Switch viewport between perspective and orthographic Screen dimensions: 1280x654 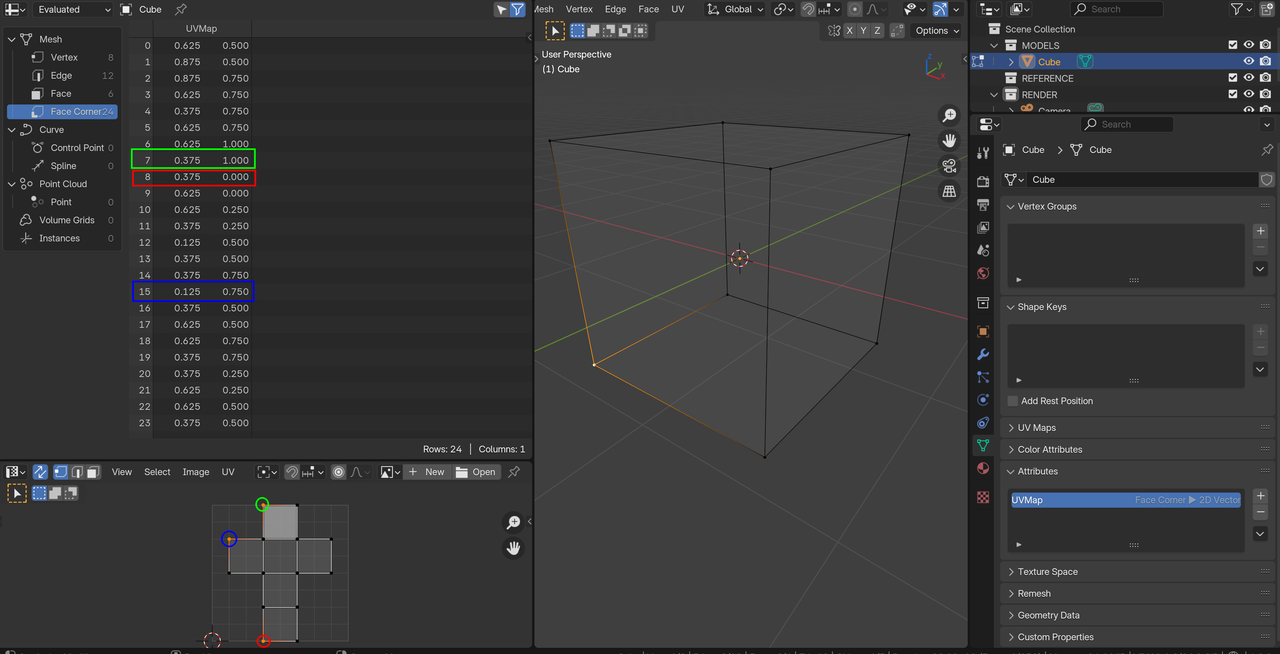tap(949, 191)
